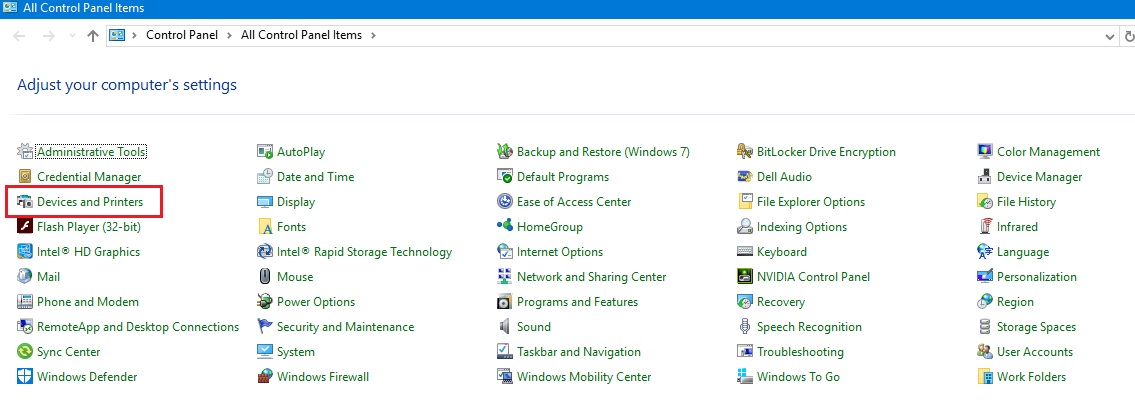Viewport: 1135px width, 408px height.
Task: Select All Control Panel Items breadcrumb
Action: point(303,36)
